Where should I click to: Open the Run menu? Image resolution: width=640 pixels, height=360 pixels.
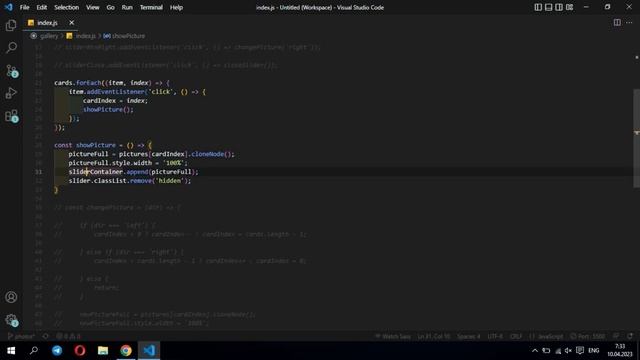tap(127, 7)
